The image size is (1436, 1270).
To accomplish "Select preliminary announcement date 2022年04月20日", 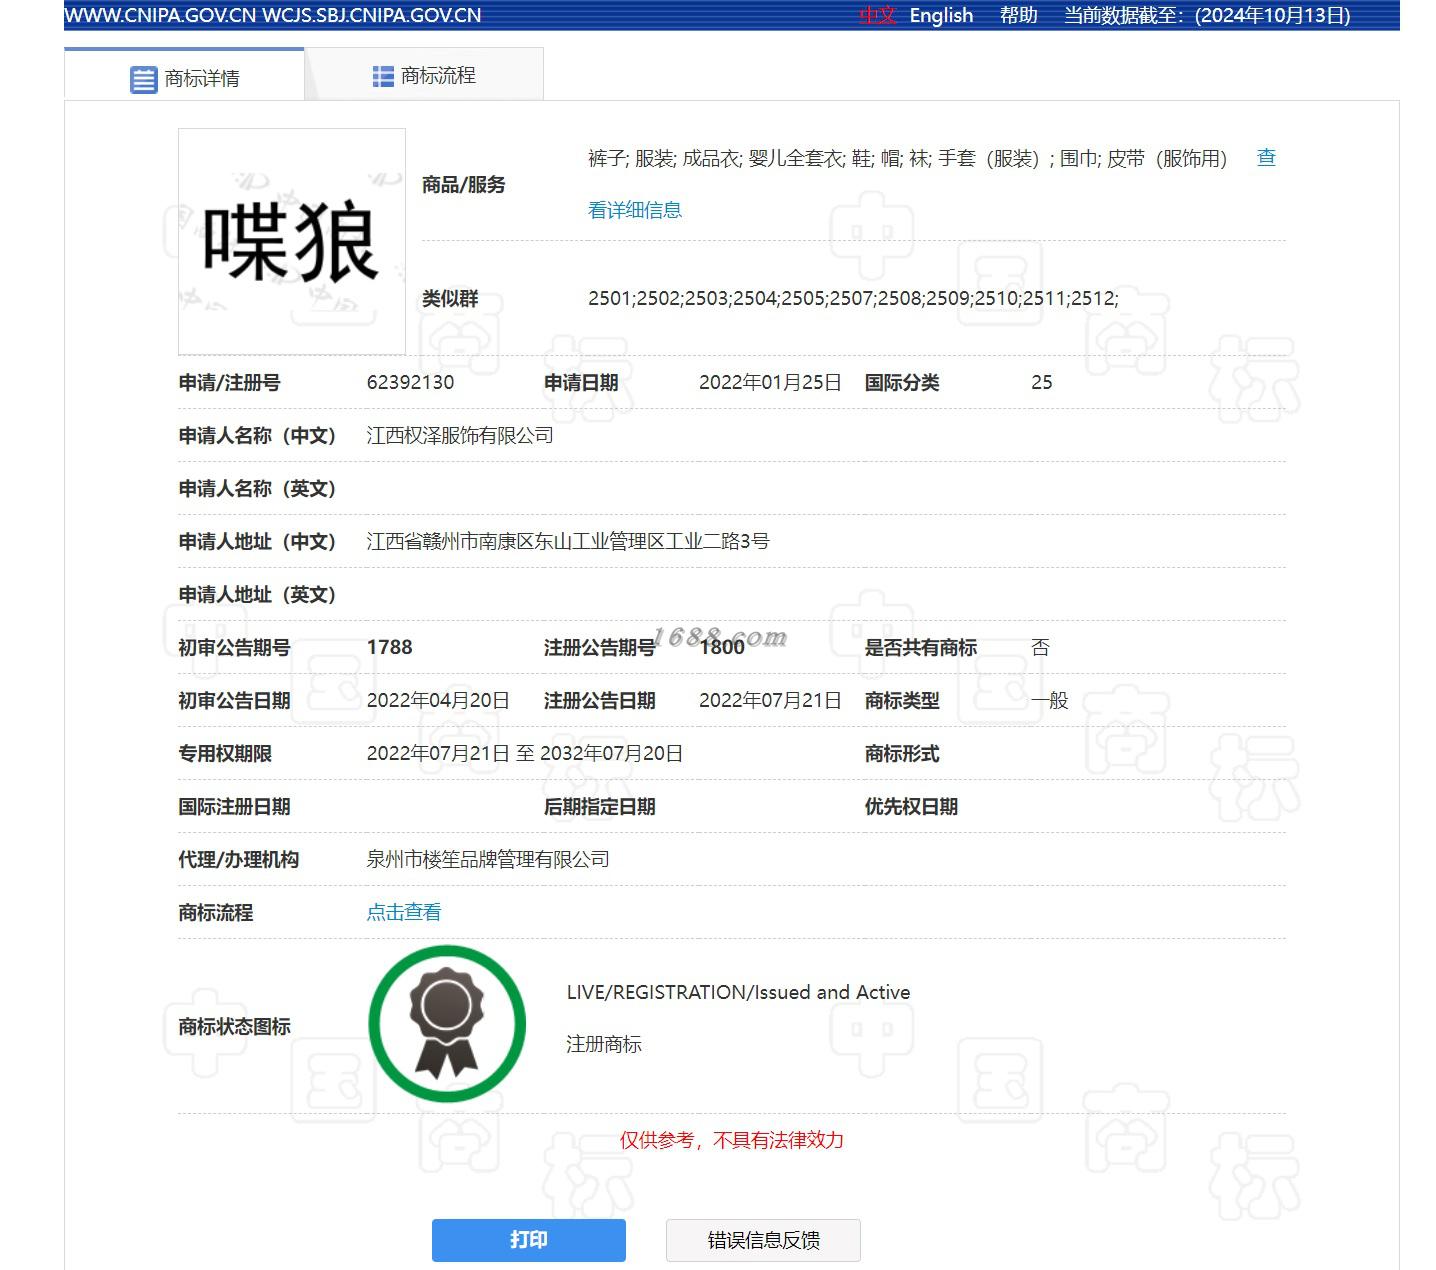I will pyautogui.click(x=438, y=700).
